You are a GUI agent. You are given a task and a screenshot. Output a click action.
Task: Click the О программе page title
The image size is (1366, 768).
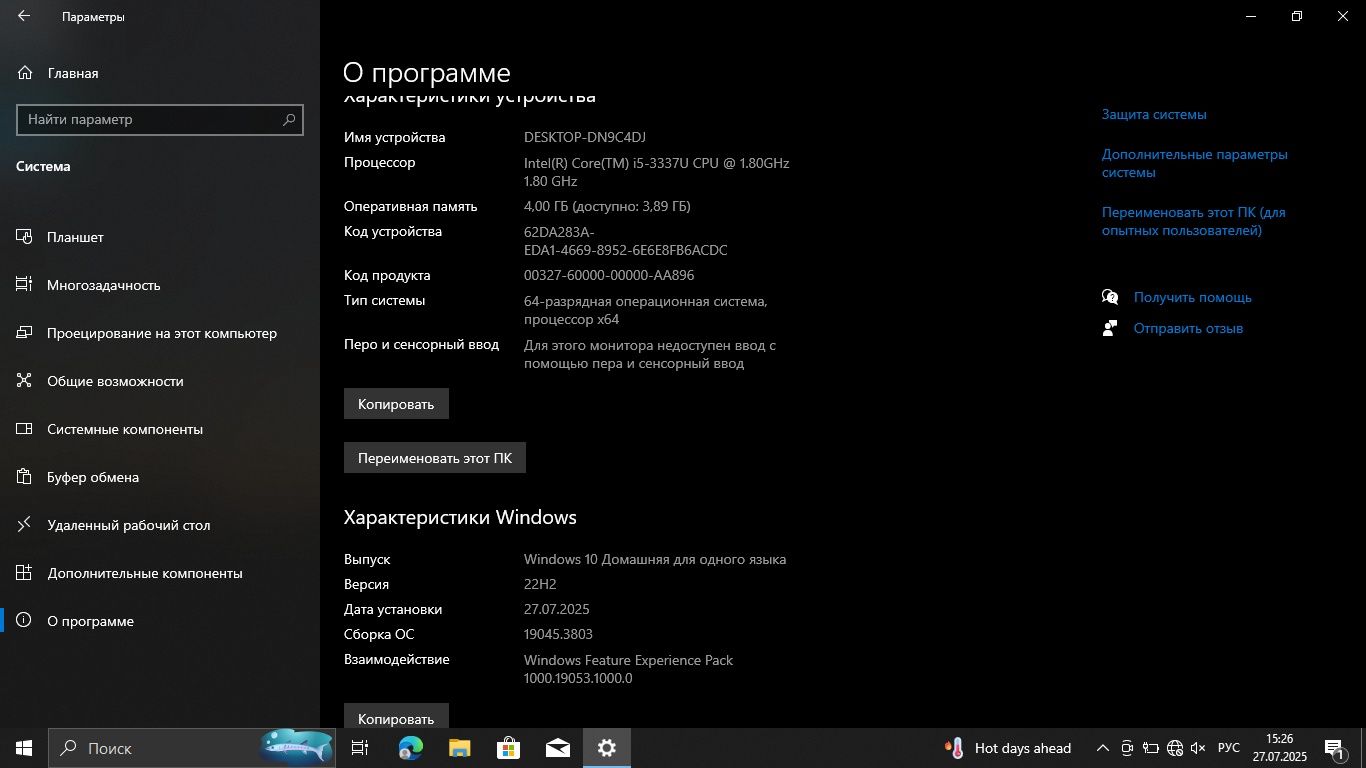(427, 73)
